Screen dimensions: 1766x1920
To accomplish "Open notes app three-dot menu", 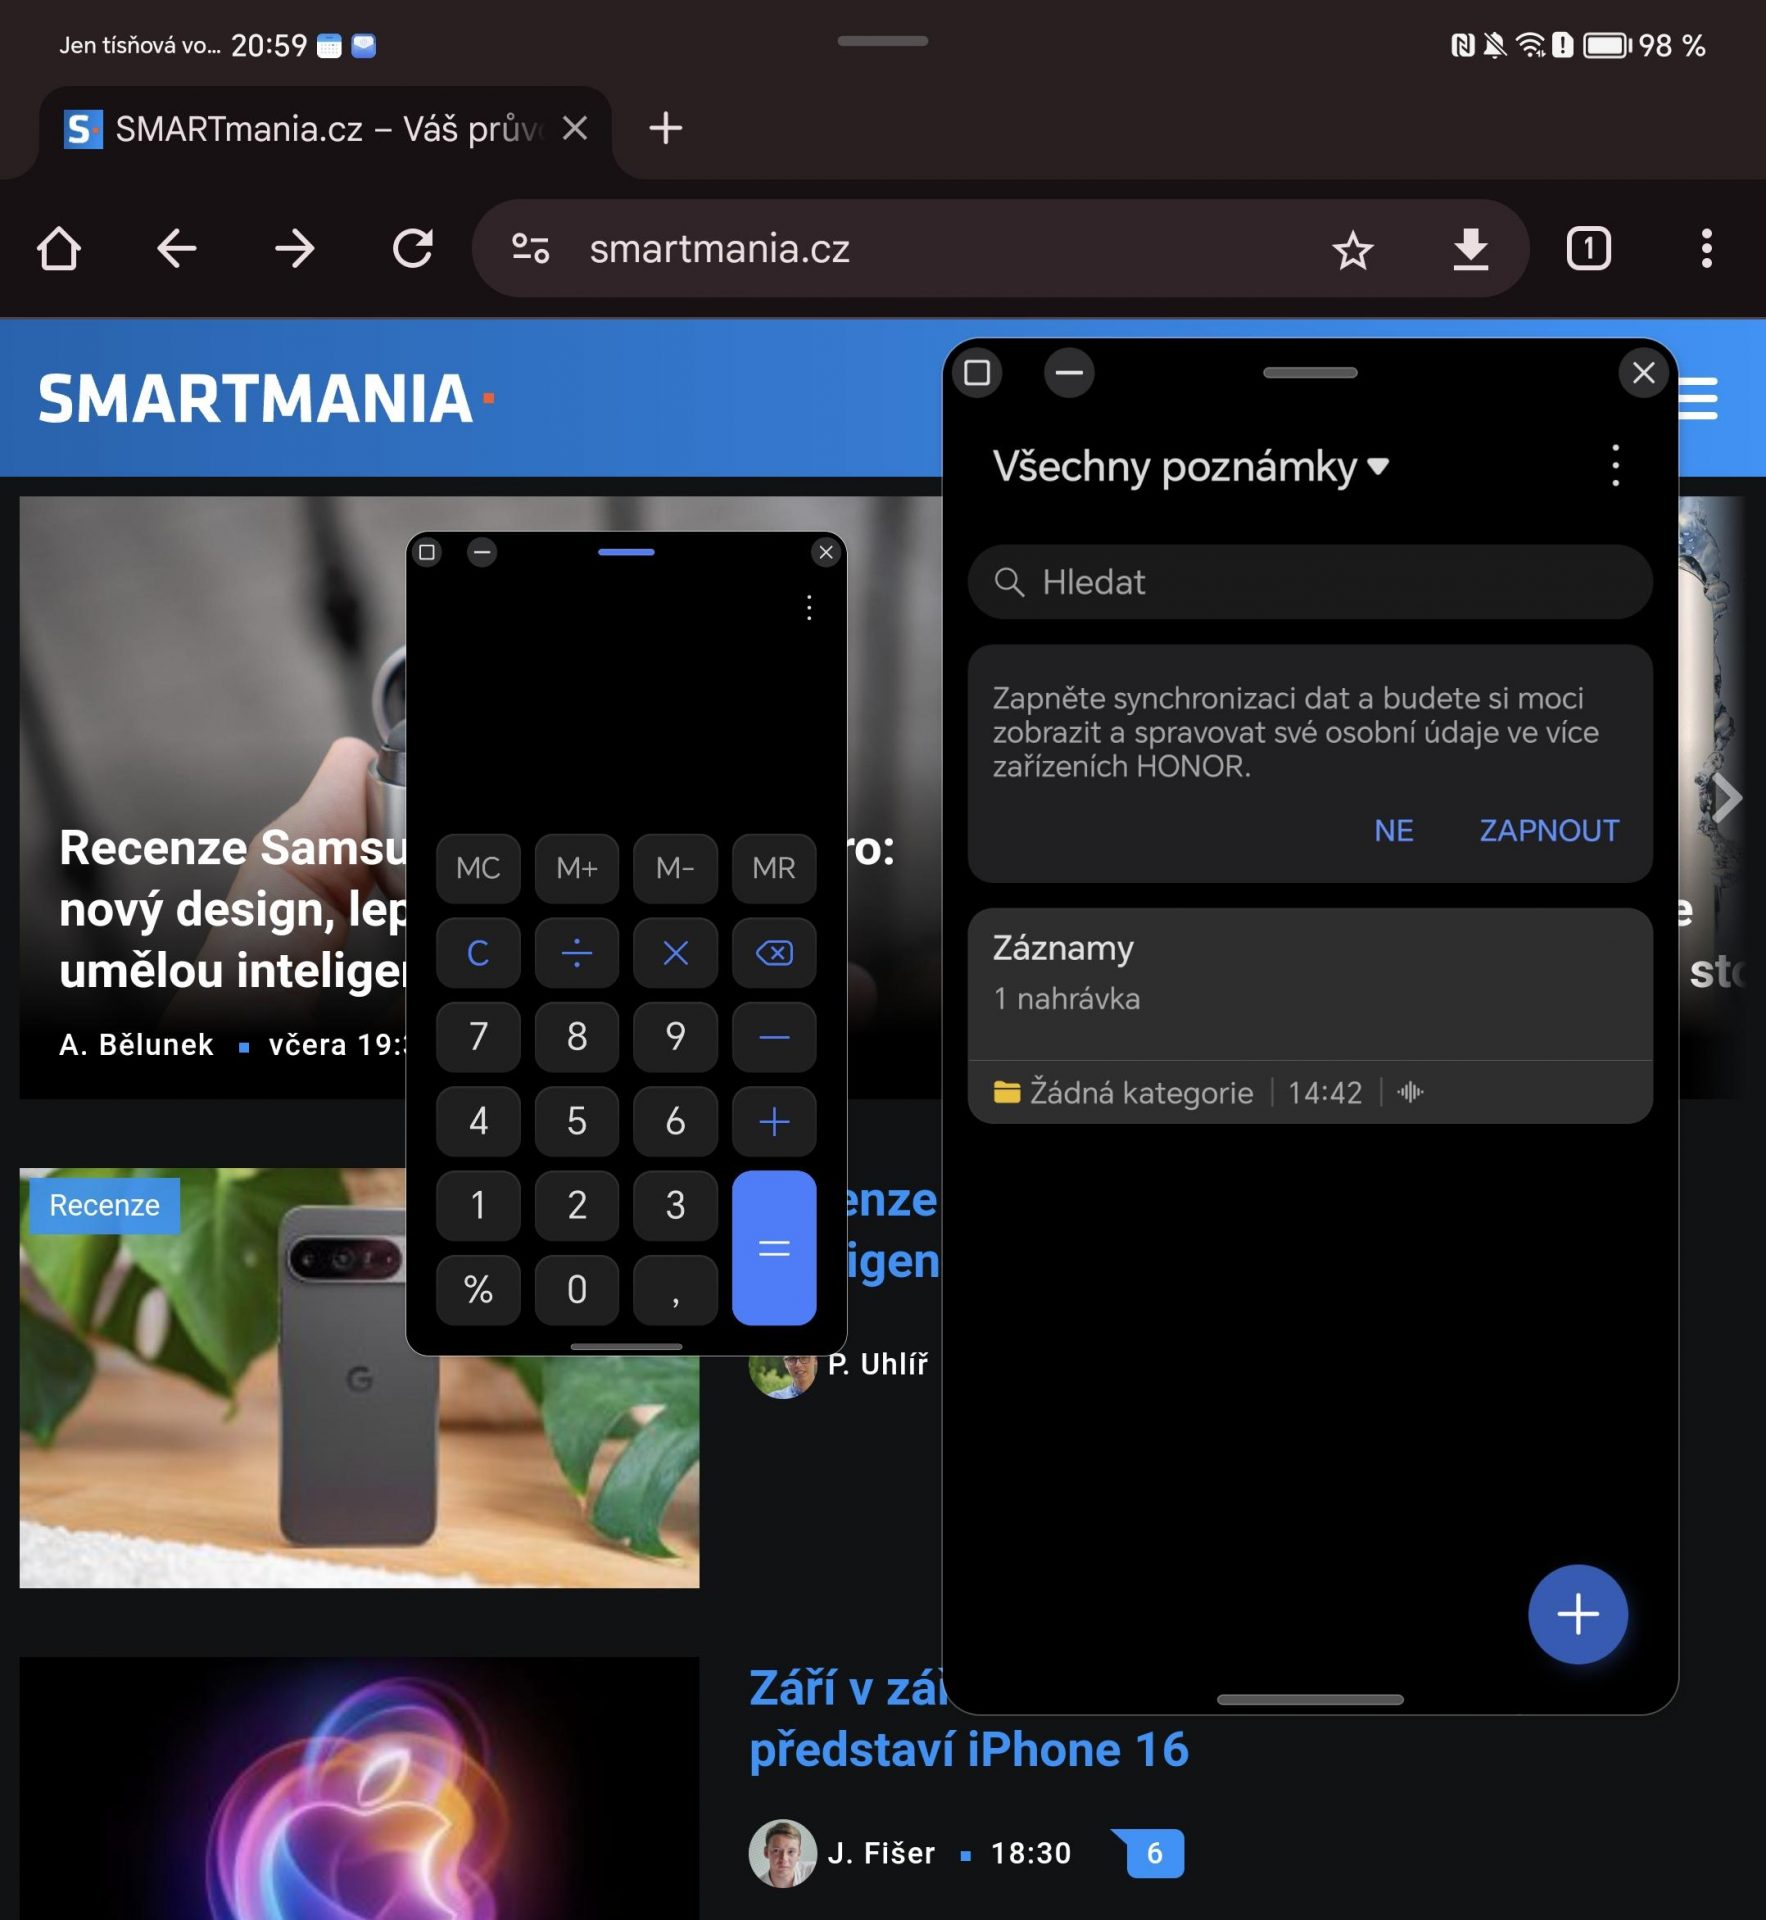I will tap(1615, 466).
